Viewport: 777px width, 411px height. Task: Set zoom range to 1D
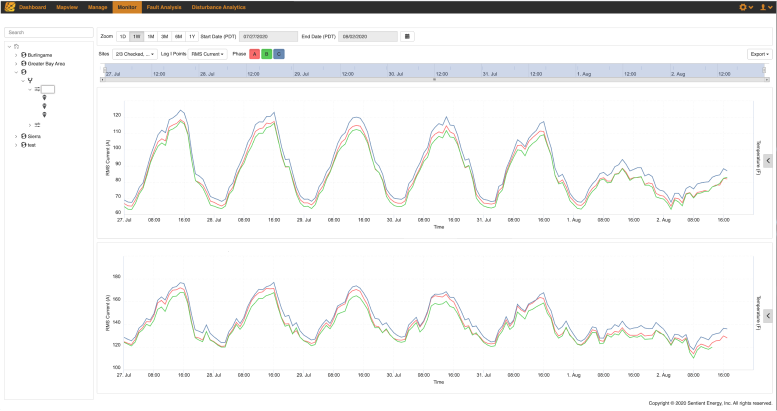coord(123,37)
